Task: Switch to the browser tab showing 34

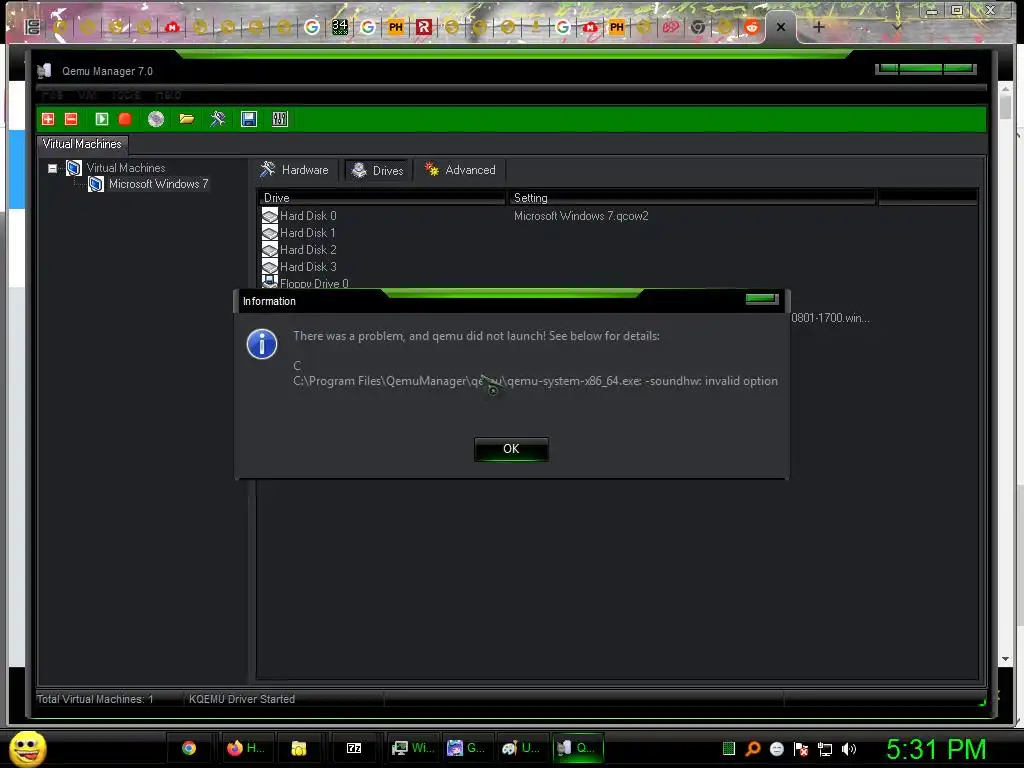Action: [340, 27]
